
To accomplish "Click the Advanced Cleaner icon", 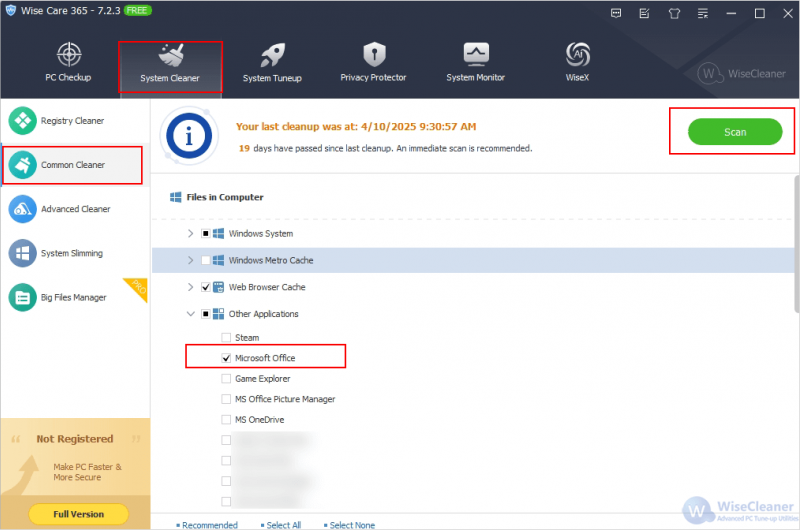I will [22, 209].
